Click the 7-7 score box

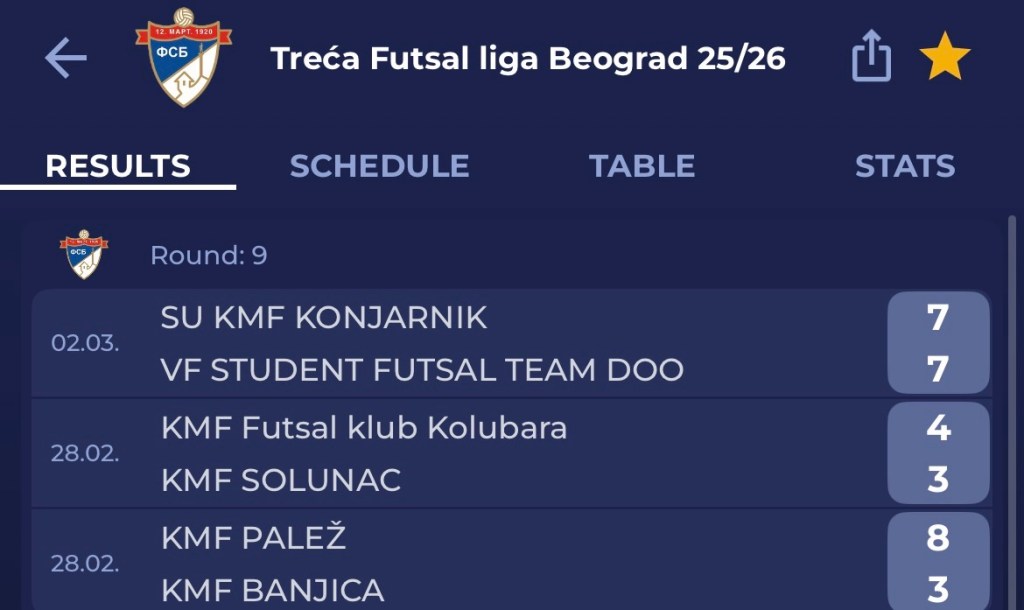point(937,343)
